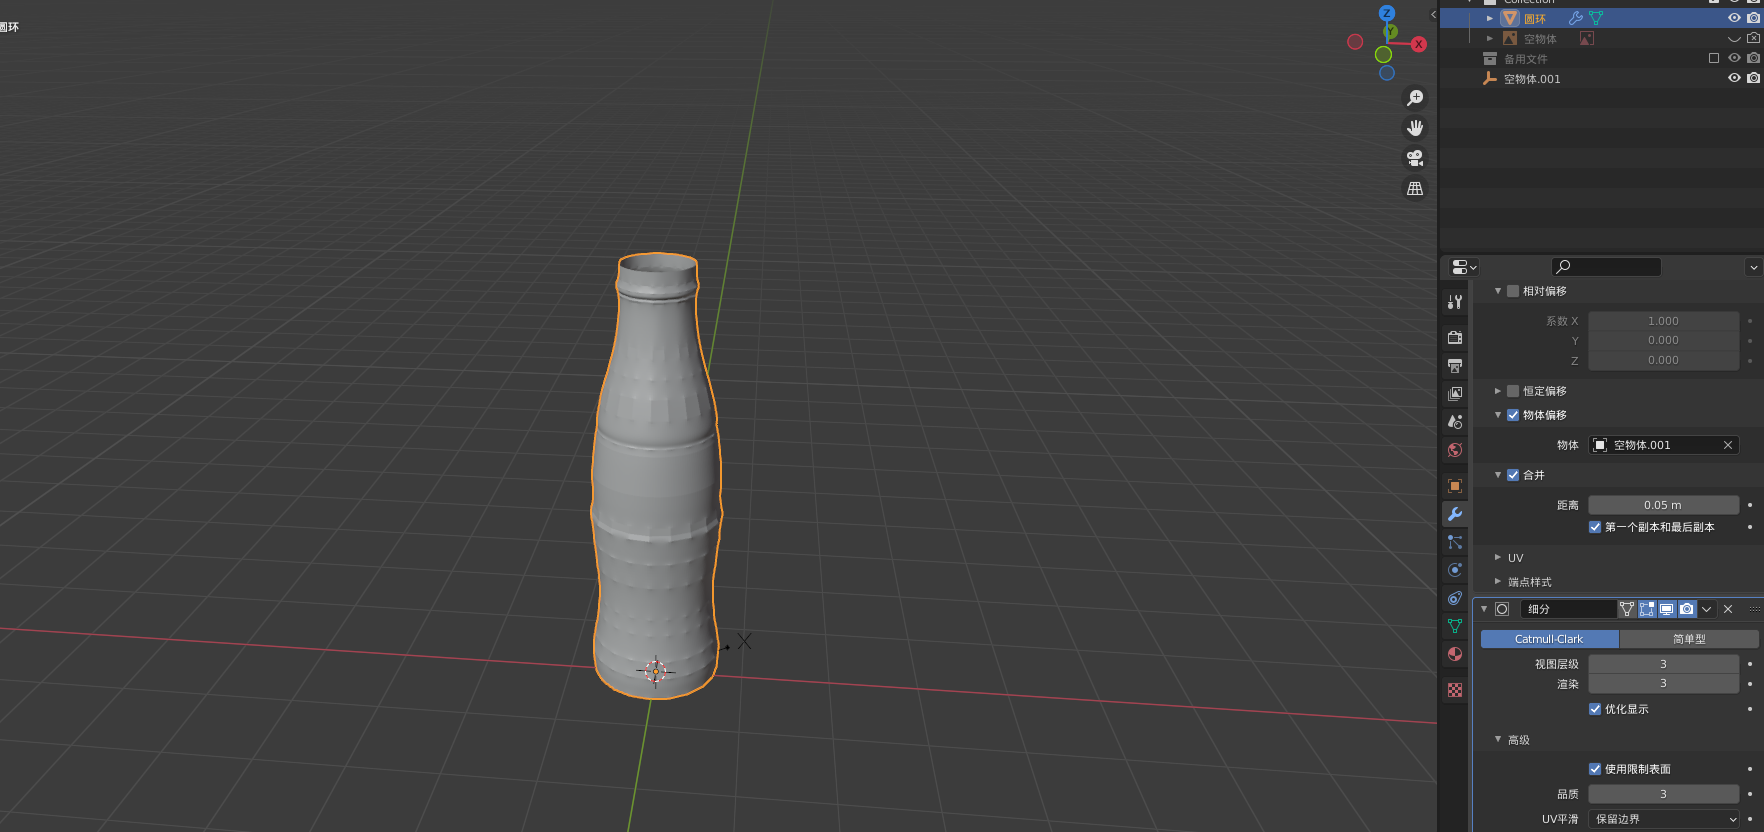
Task: Check the 备用文件 exclude checkbox
Action: [x=1714, y=58]
